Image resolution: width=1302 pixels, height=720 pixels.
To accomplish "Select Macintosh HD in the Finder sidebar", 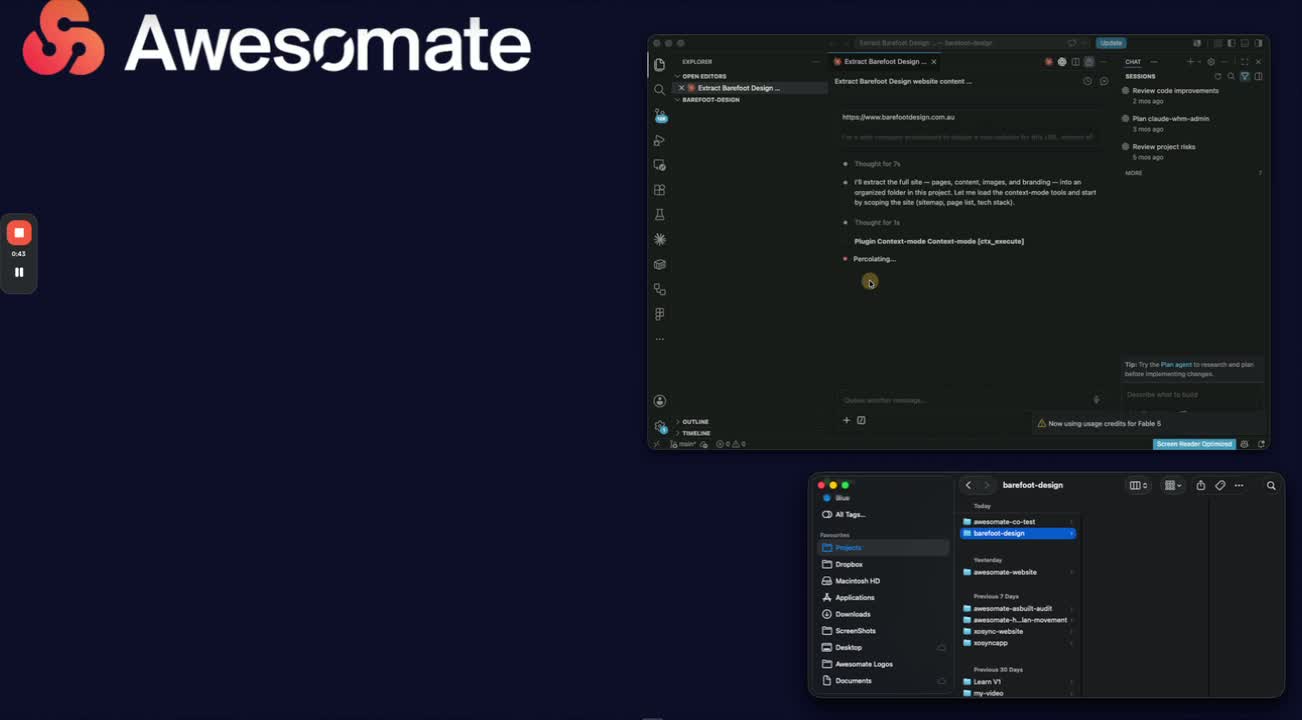I will (x=884, y=581).
